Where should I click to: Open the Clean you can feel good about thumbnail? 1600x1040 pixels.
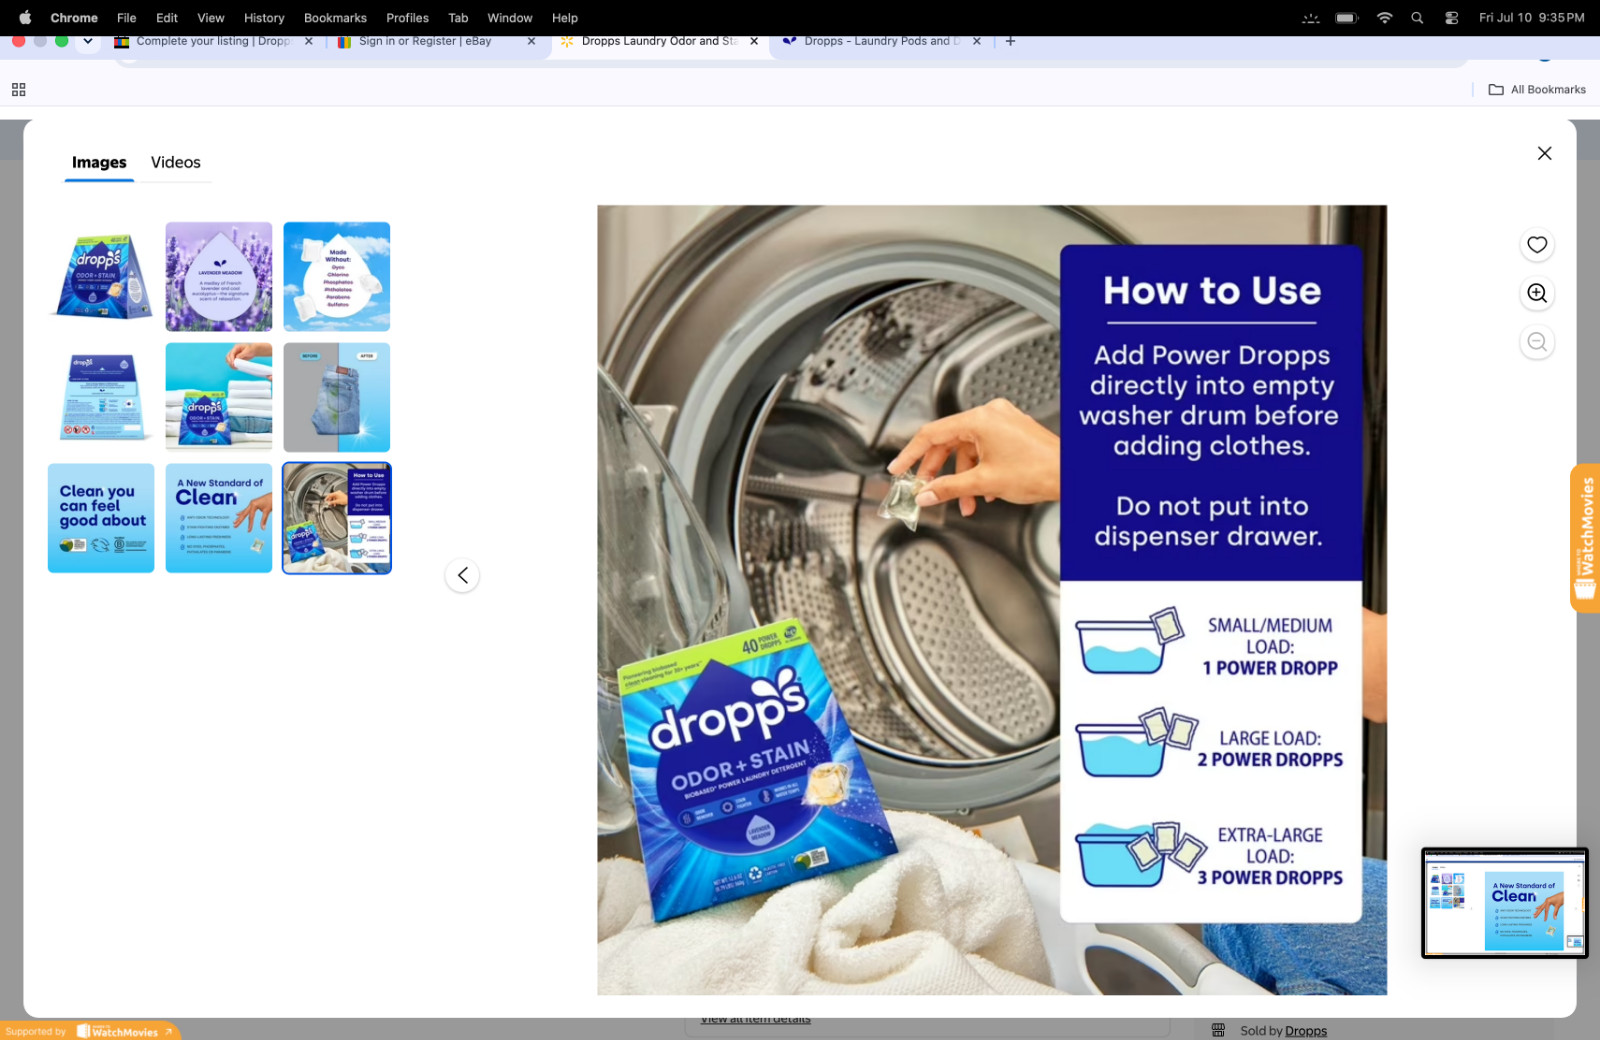coord(101,518)
